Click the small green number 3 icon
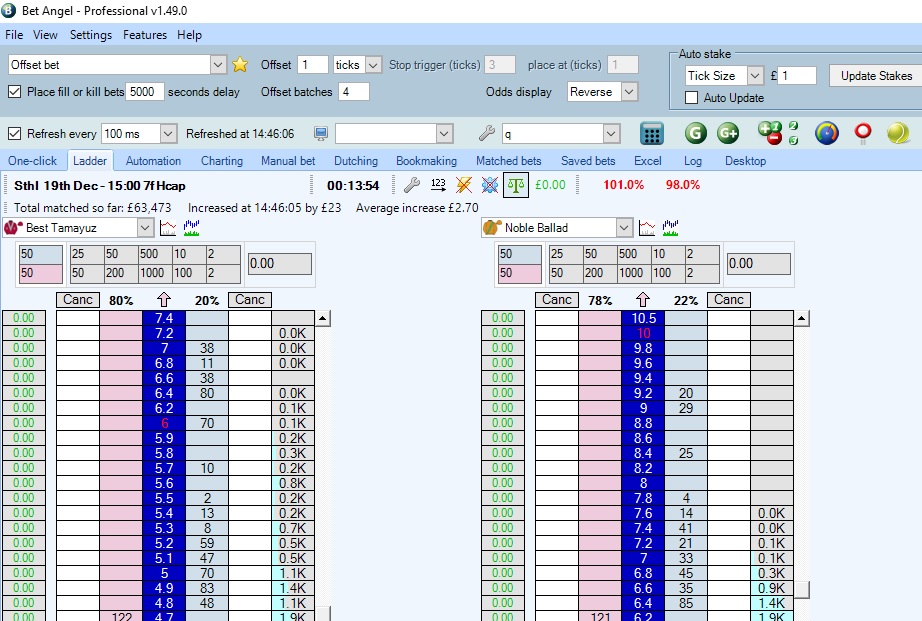922x621 pixels. point(794,140)
